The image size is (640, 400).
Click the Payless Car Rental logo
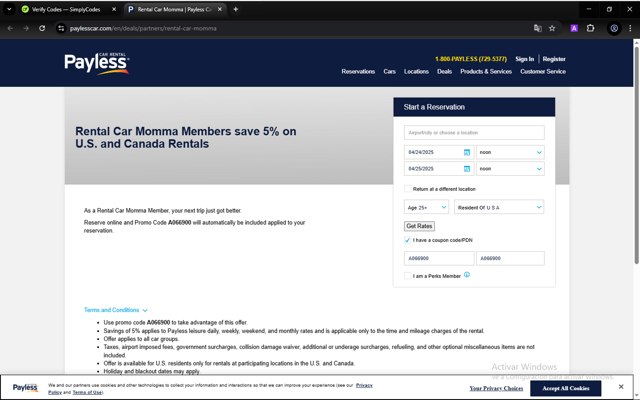pyautogui.click(x=97, y=64)
